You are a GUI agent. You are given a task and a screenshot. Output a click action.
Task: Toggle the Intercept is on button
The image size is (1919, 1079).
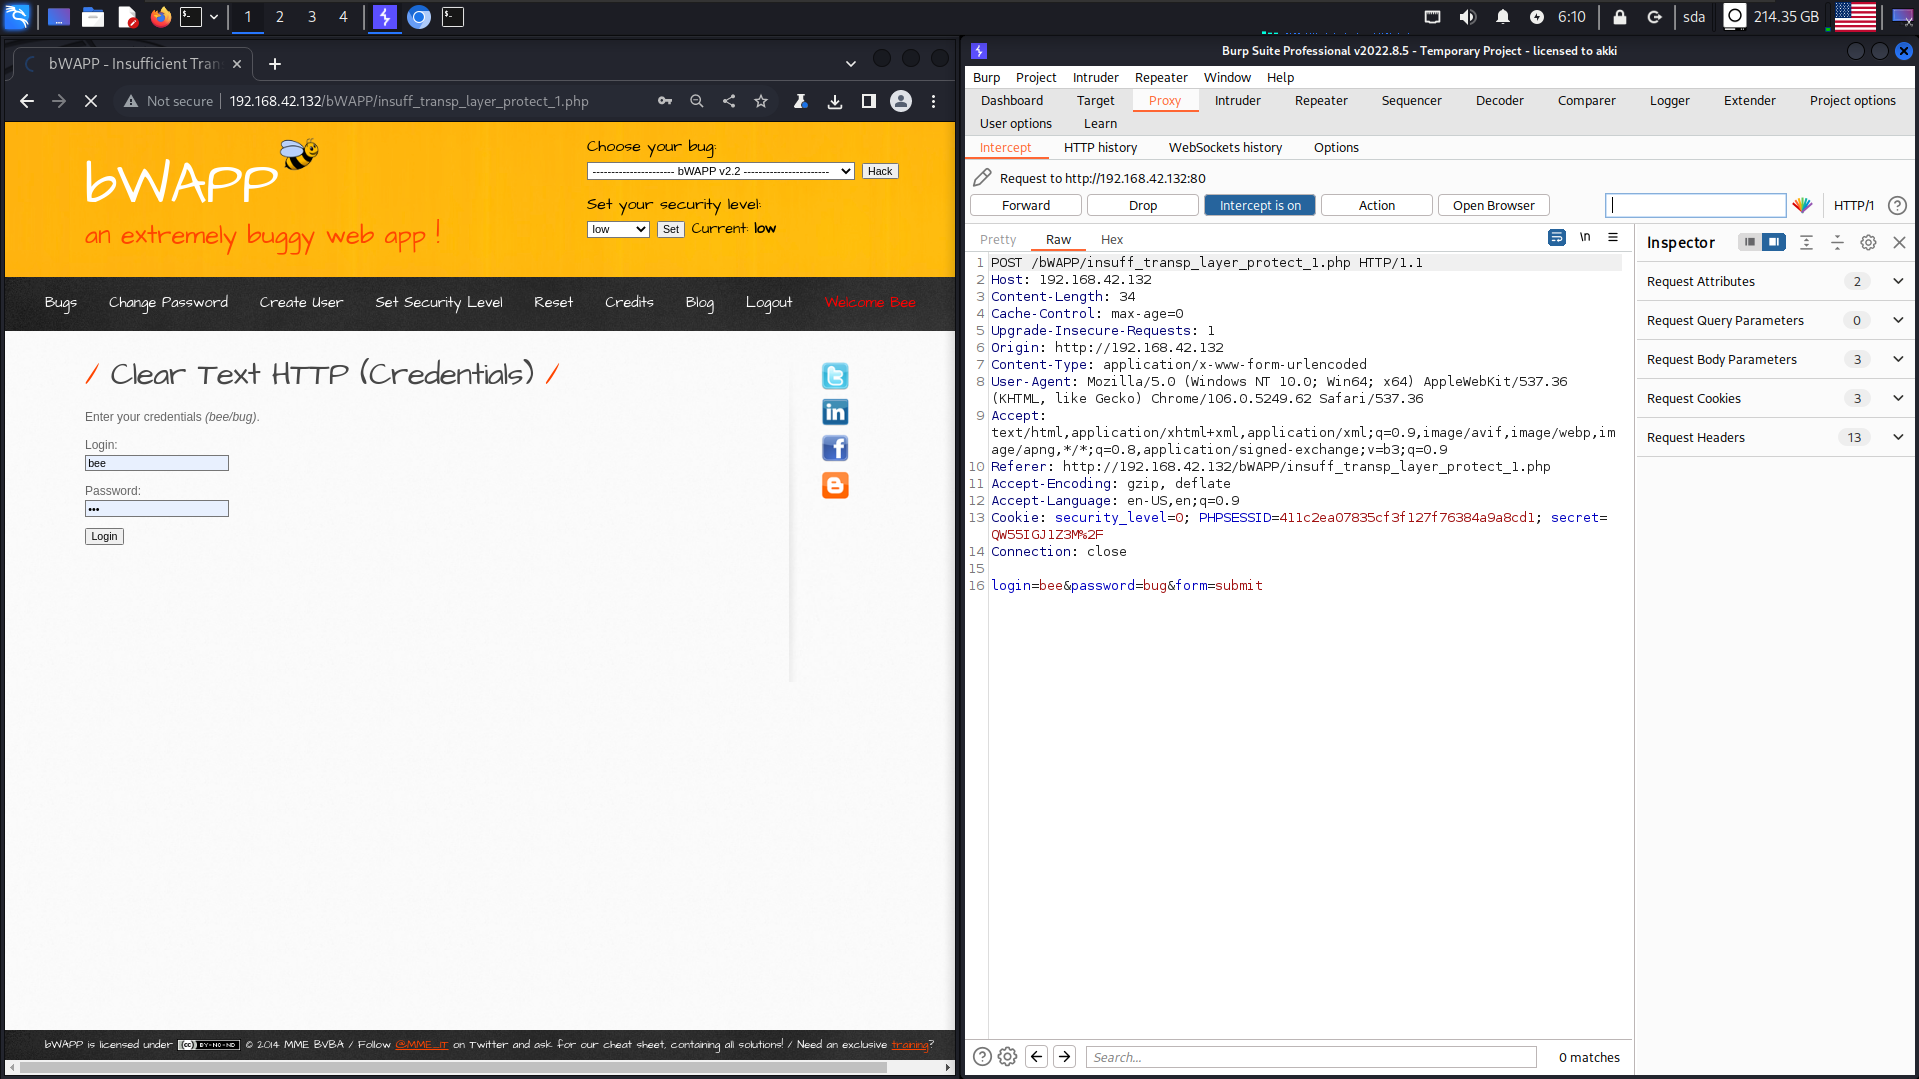pos(1259,205)
